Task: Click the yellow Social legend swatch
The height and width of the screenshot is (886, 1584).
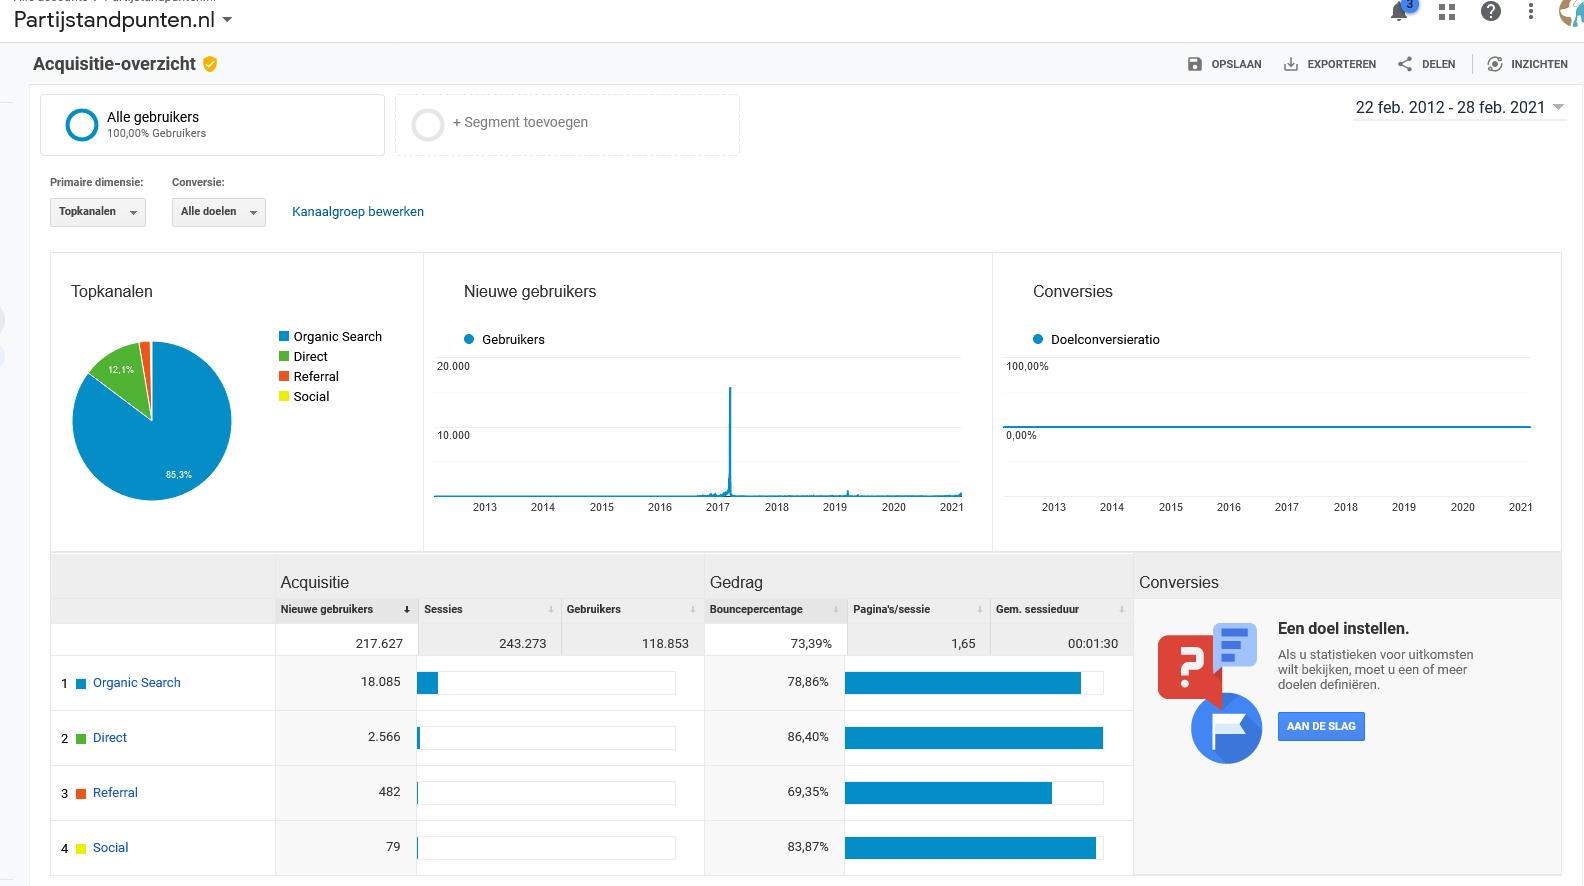Action: pos(284,396)
